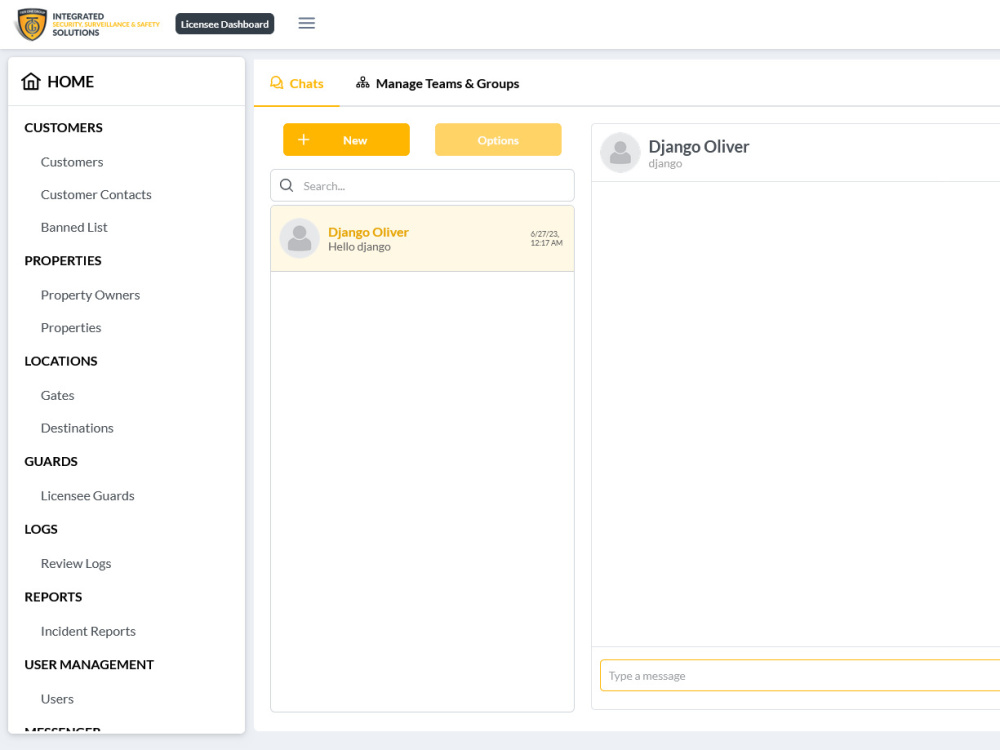This screenshot has width=1000, height=750.
Task: Open Manage Teams & Groups tab
Action: 438,84
